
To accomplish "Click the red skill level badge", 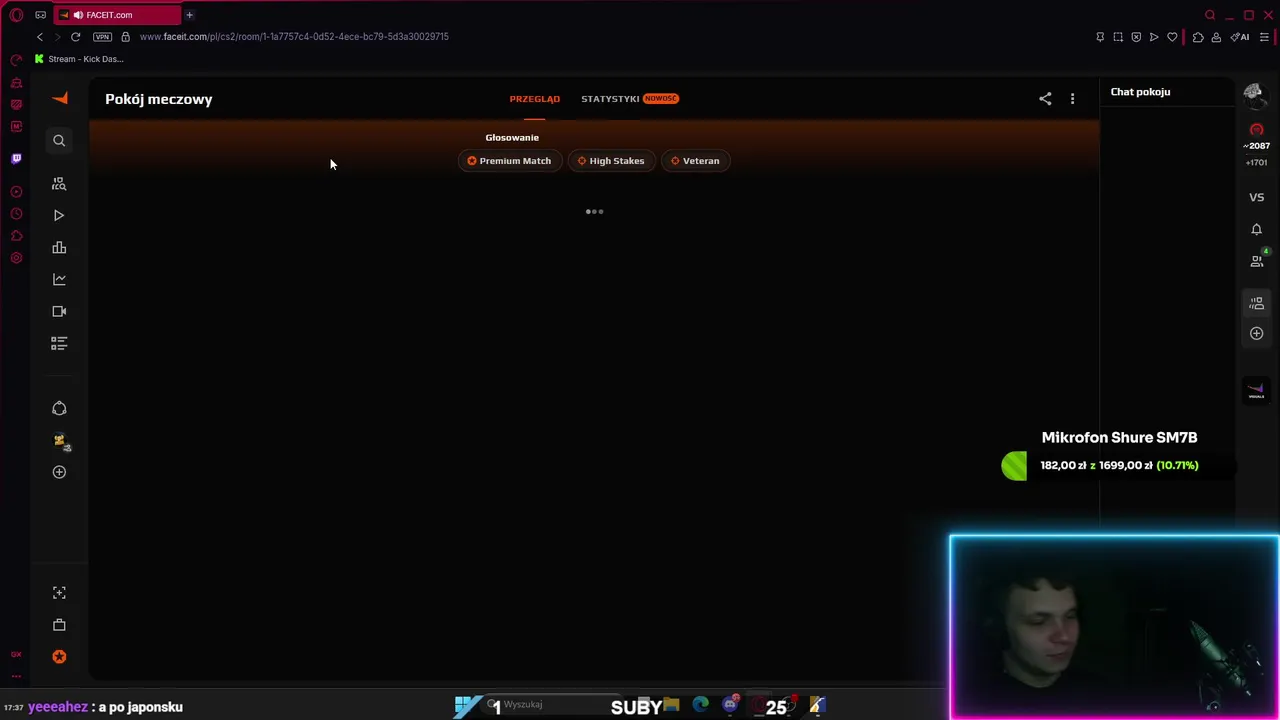I will [x=1257, y=130].
